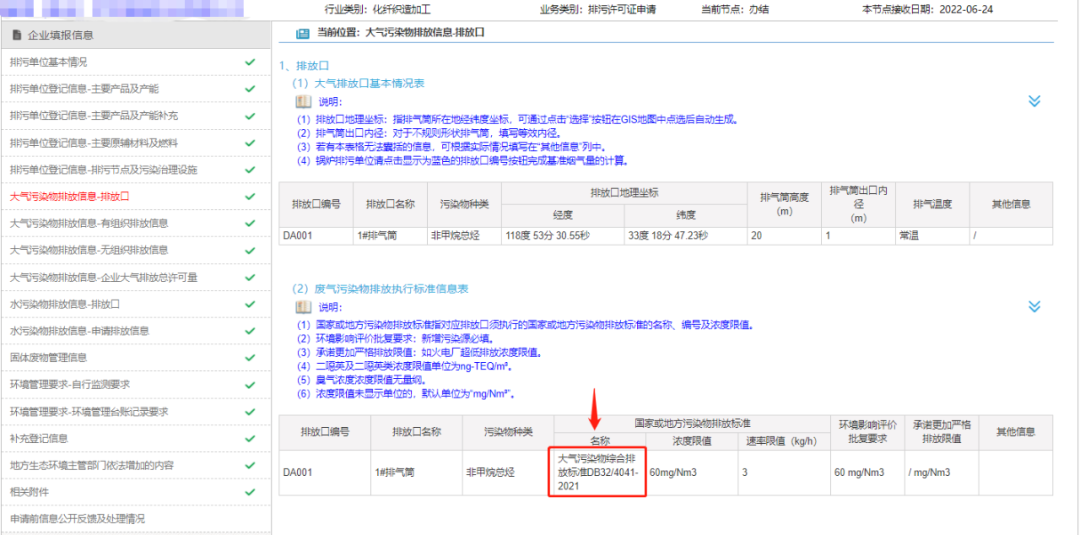Select 大气污染物排放信息-有组织排放信息 in the sidebar

pos(89,223)
